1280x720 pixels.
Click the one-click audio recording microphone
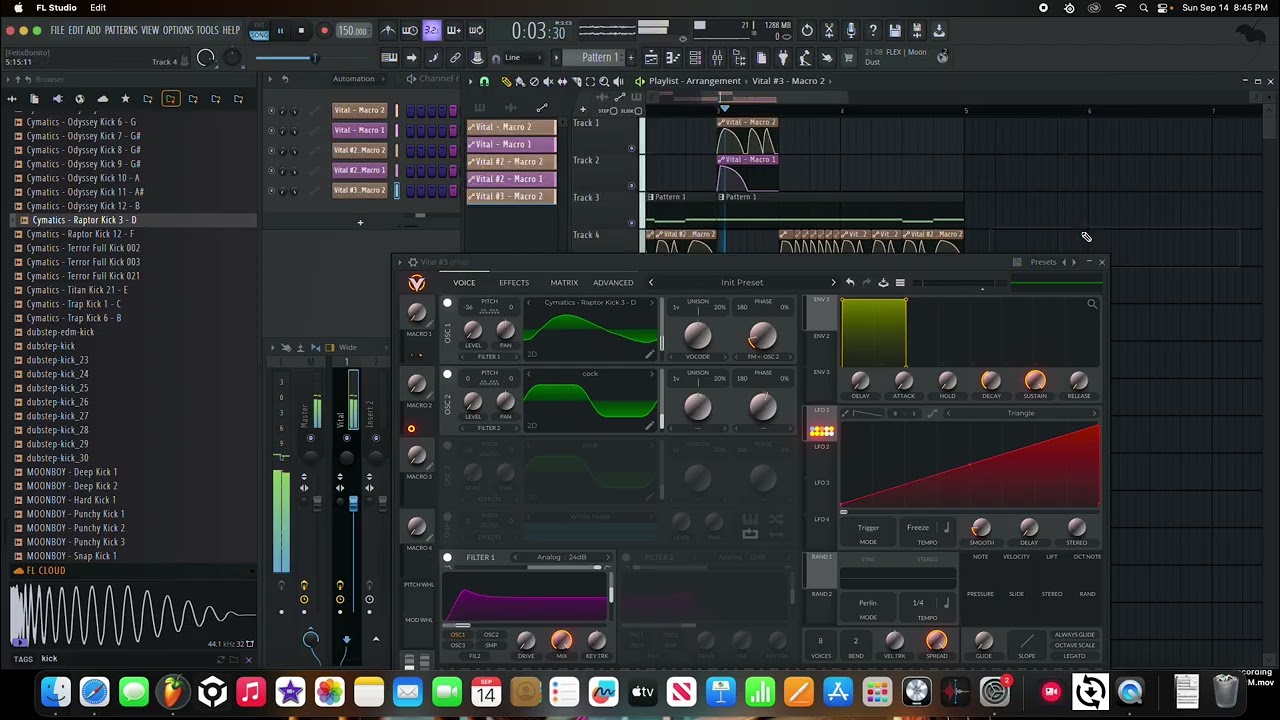[851, 31]
